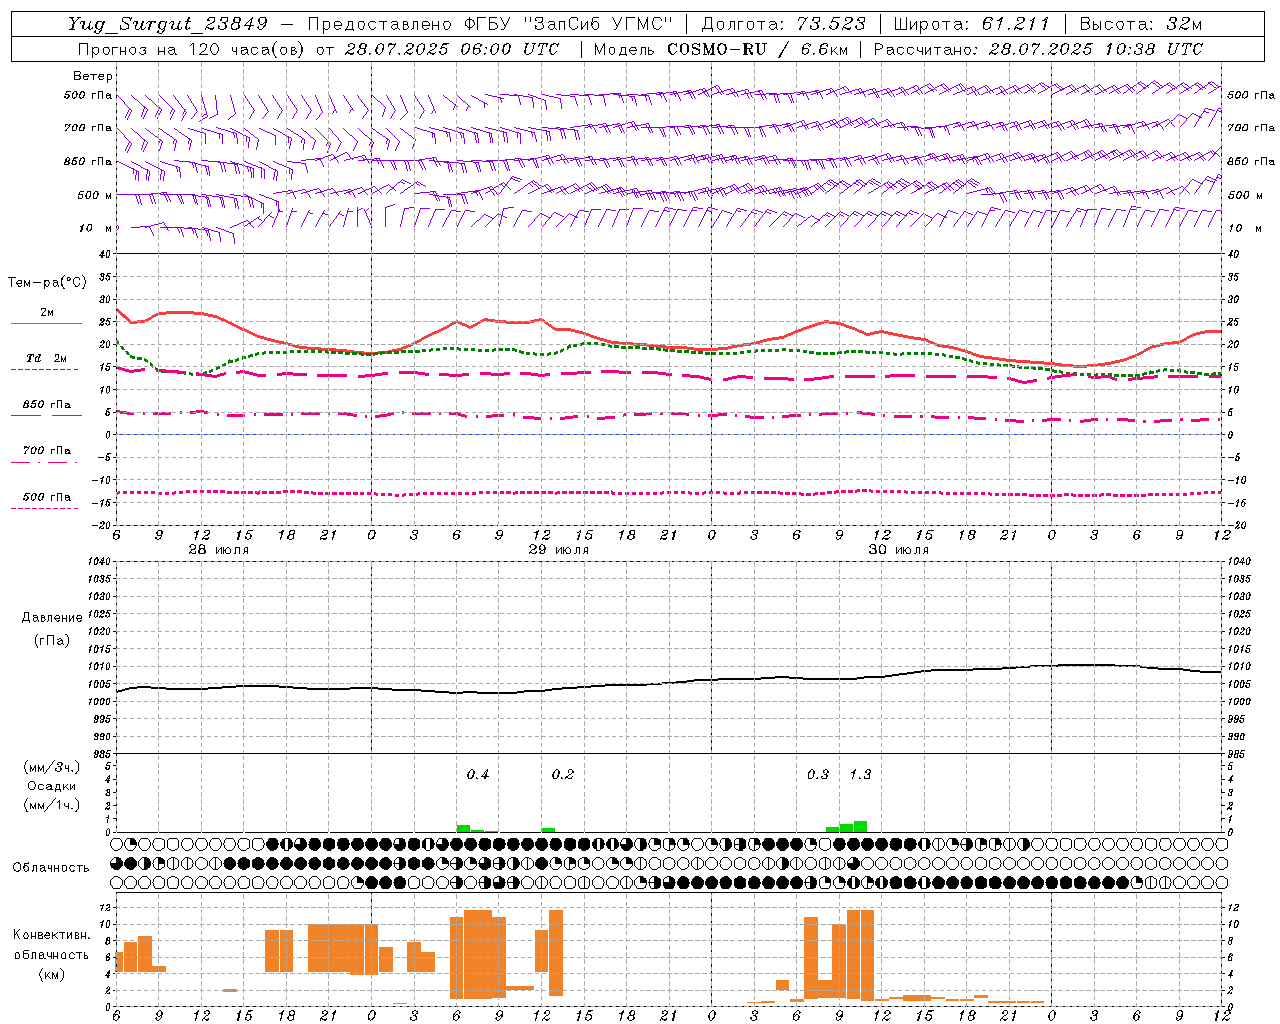Viewport: 1280px width, 1024px height.
Task: Click the 2м temperature legend label
Action: click(47, 313)
